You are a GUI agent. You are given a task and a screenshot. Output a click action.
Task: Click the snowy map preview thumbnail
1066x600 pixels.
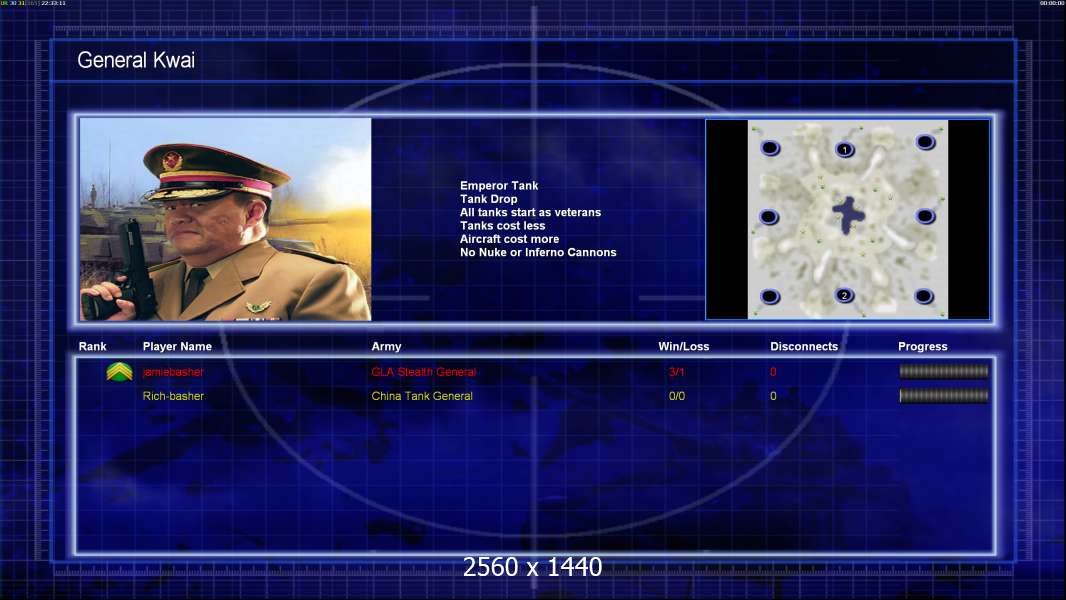848,219
